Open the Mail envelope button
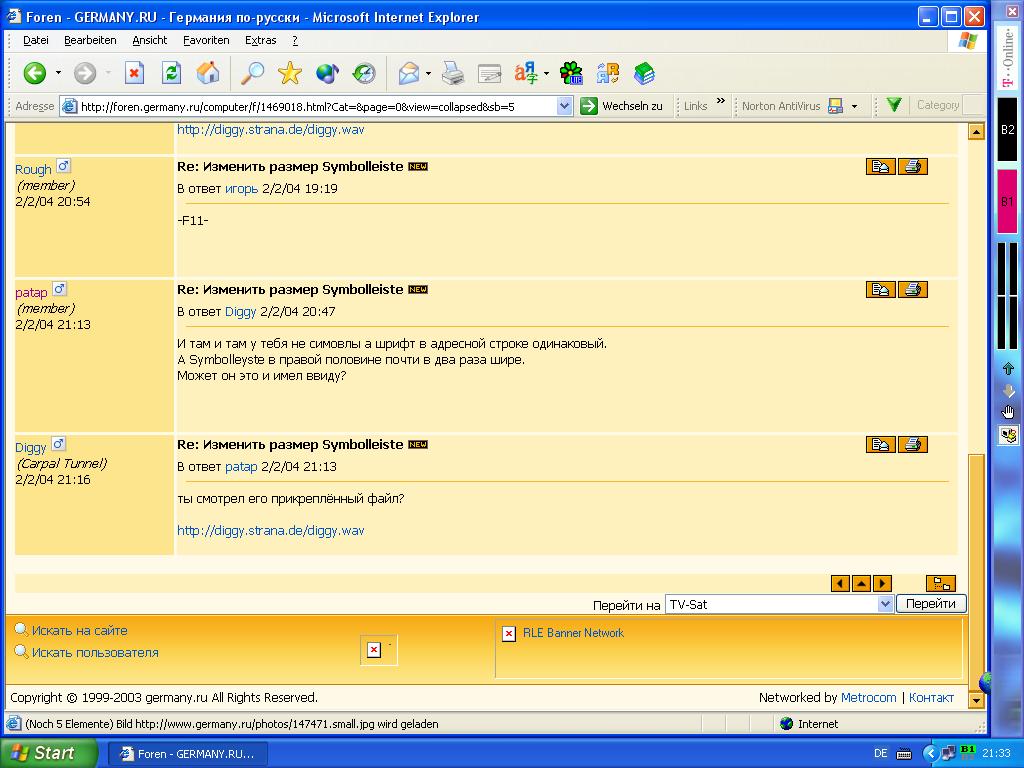1024x768 pixels. click(409, 73)
